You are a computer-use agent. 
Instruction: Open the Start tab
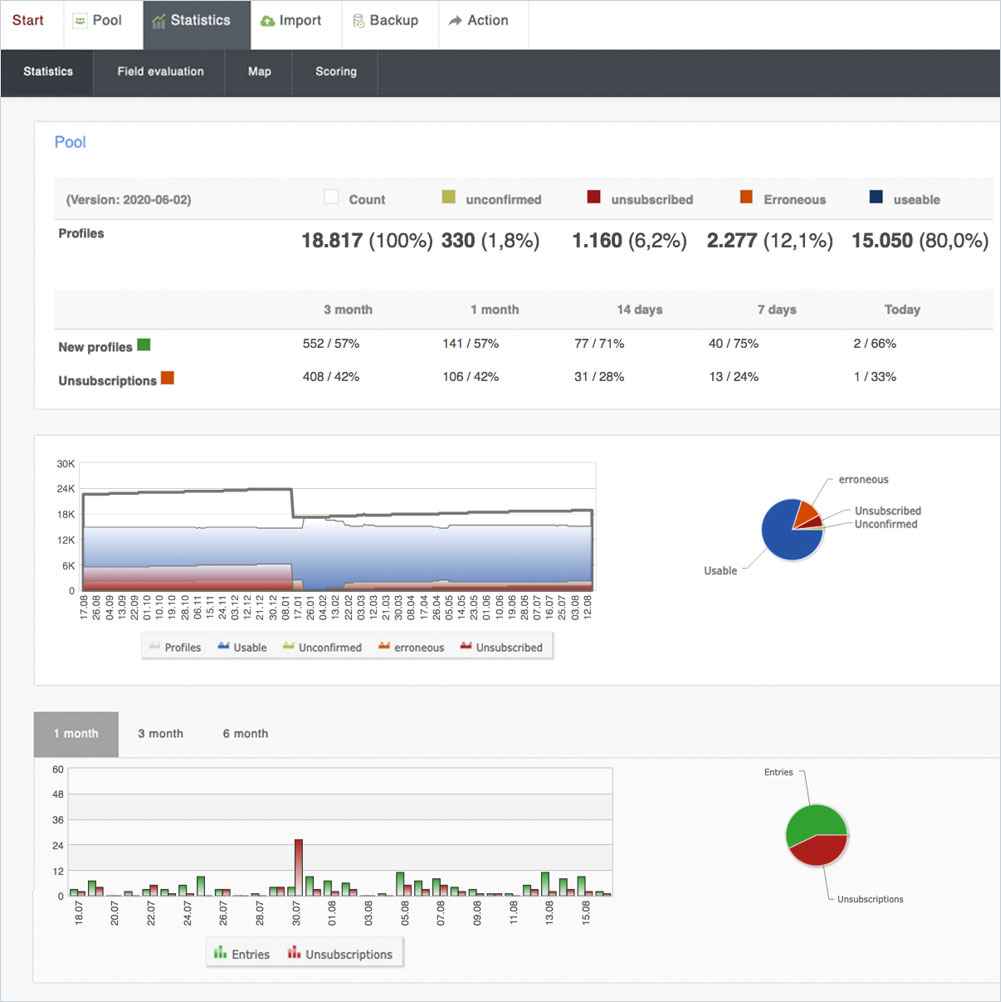pyautogui.click(x=28, y=21)
